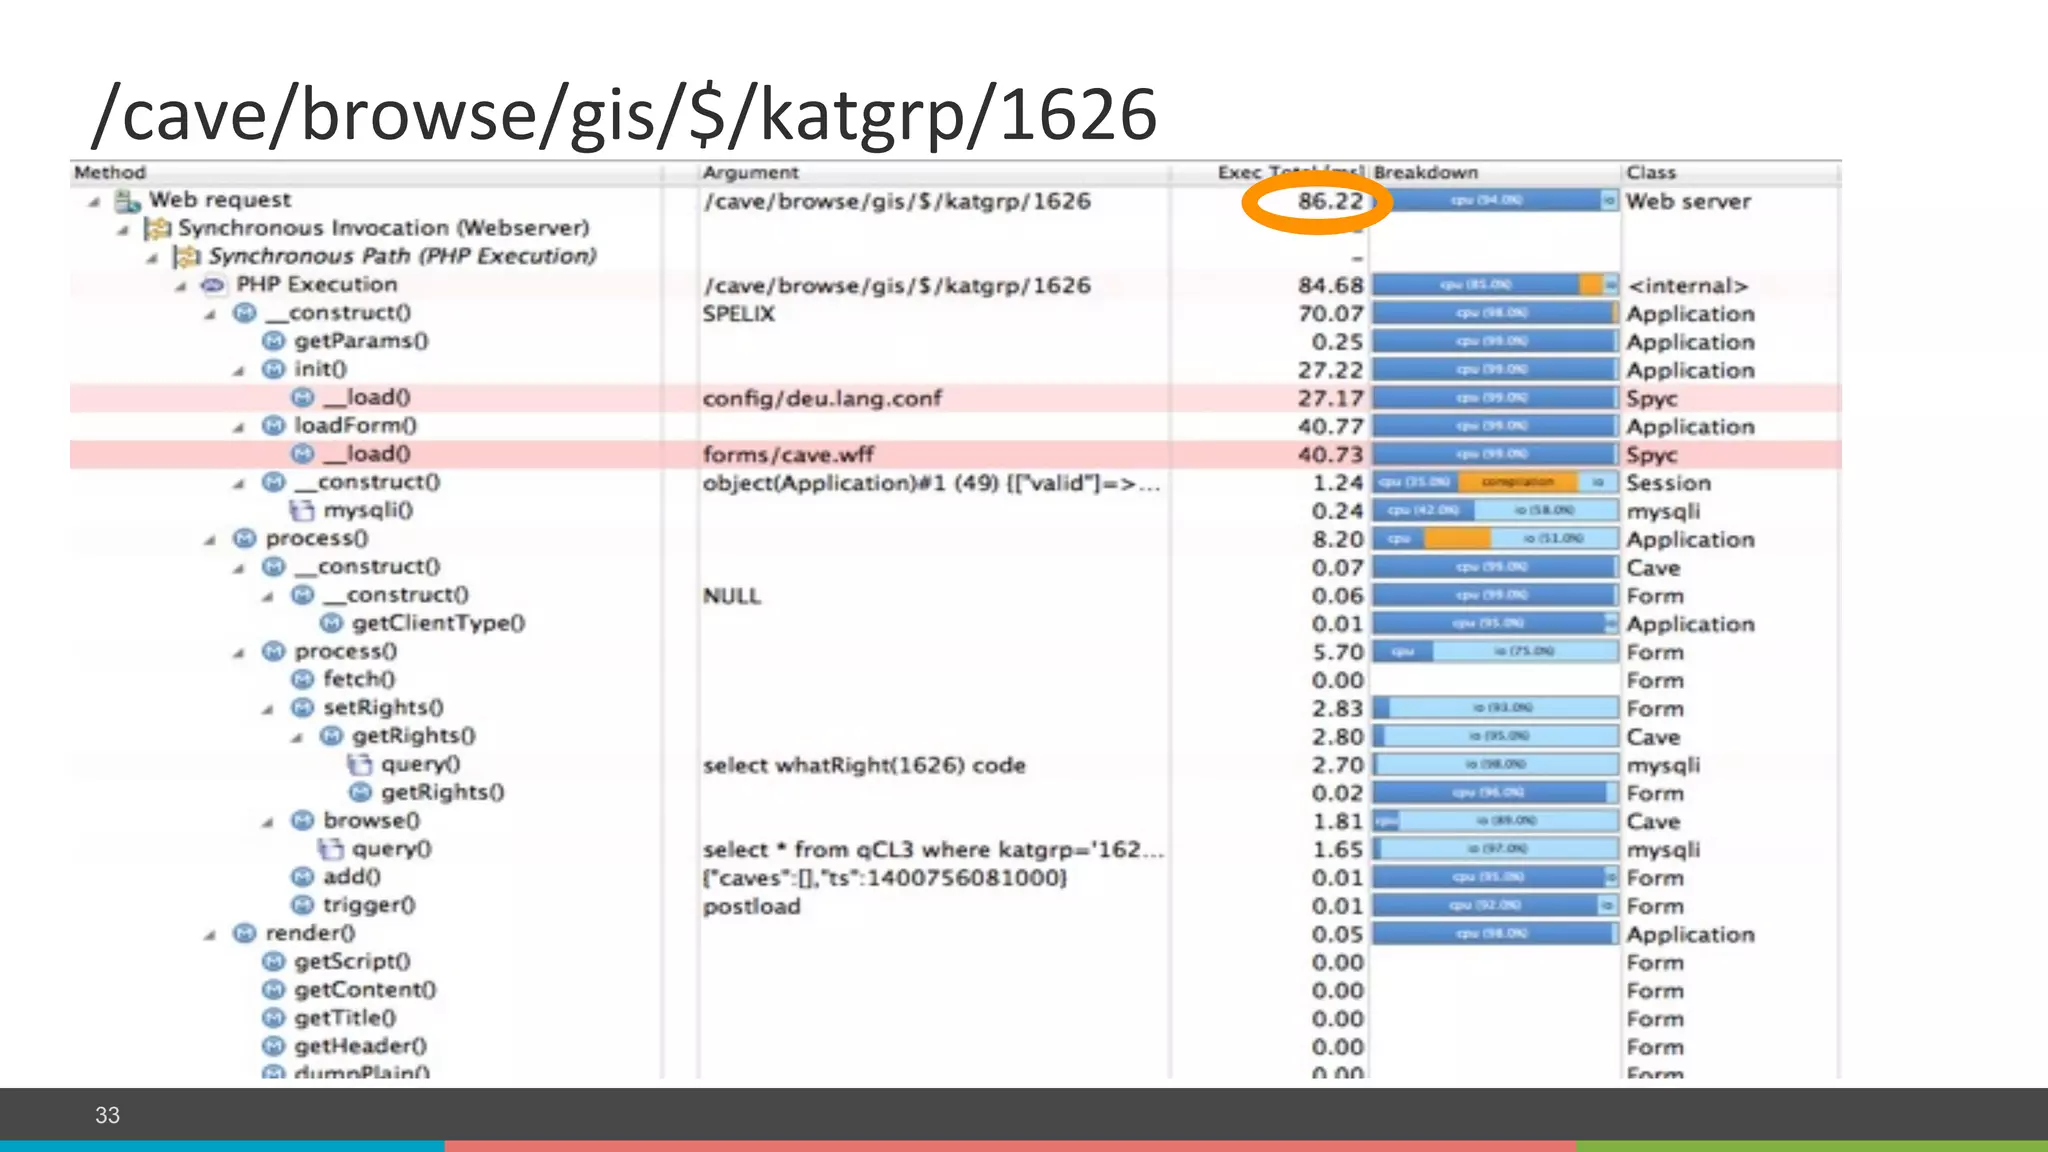This screenshot has height=1152, width=2048.
Task: Click the breakdown bar in Session row
Action: 1495,482
